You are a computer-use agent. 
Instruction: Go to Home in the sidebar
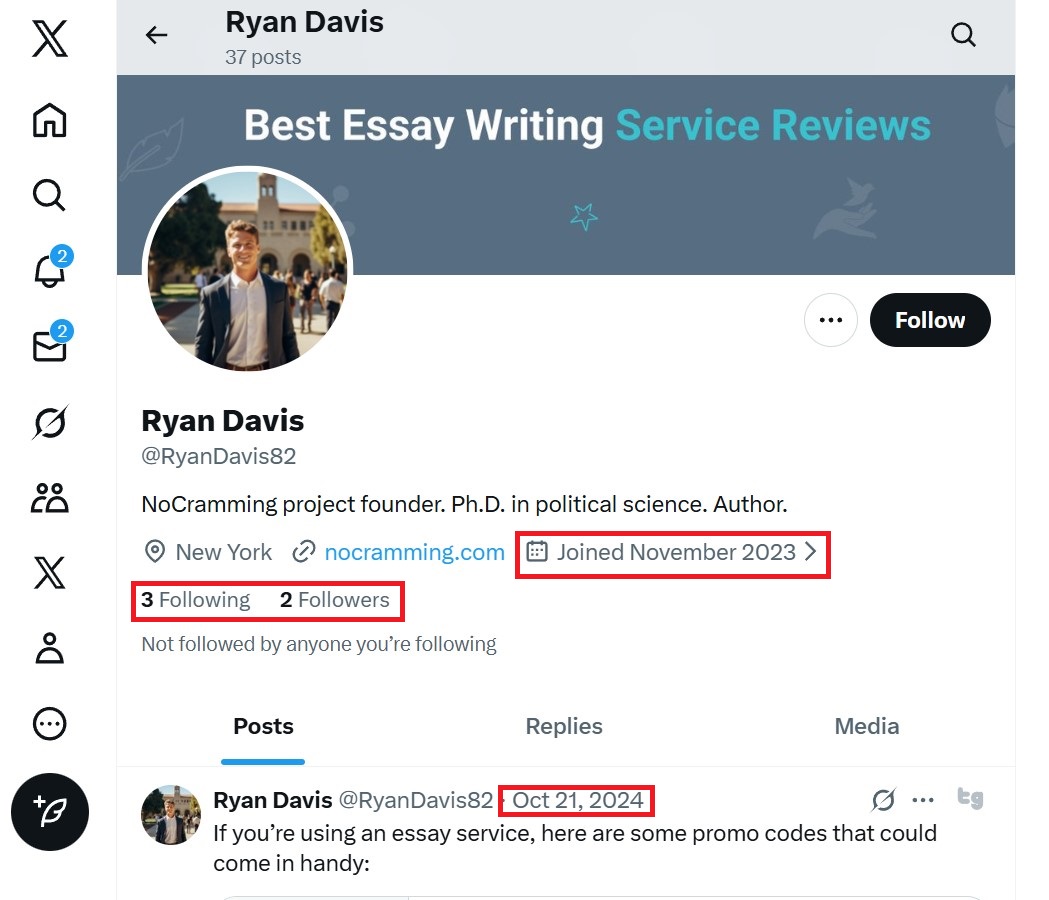pyautogui.click(x=49, y=120)
